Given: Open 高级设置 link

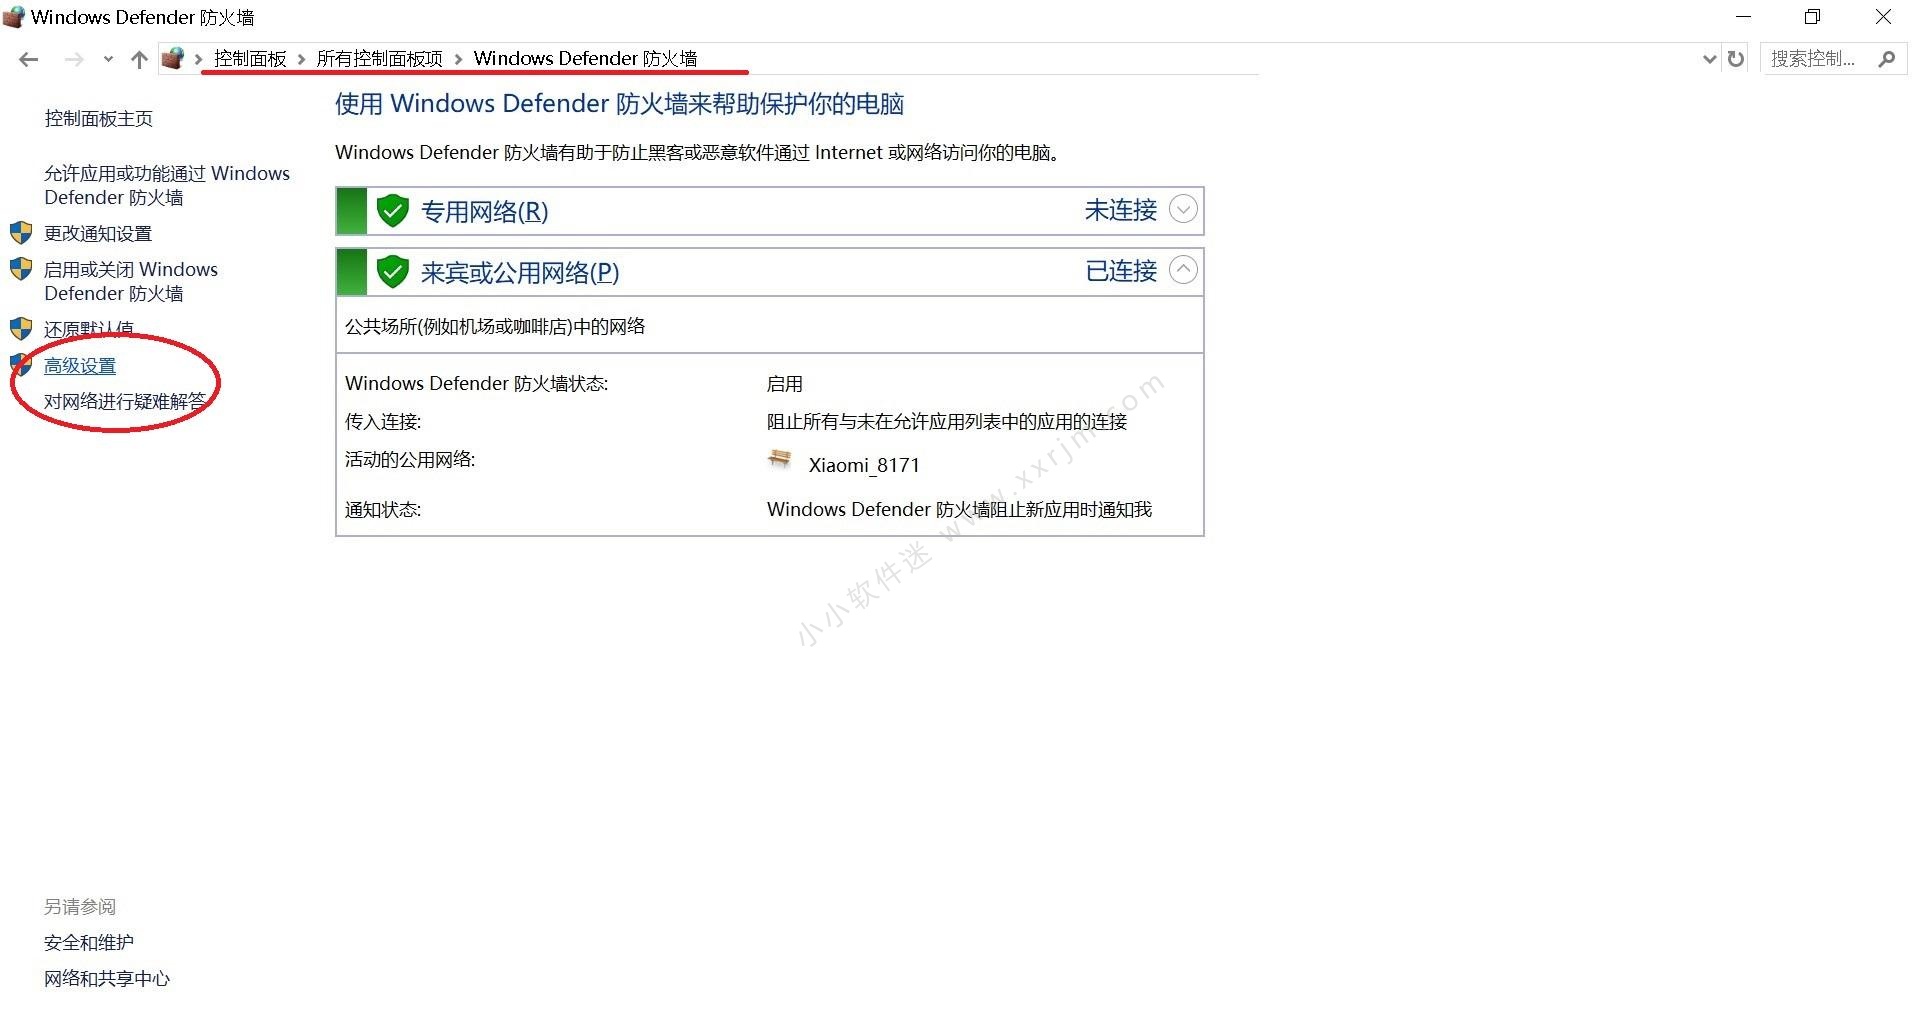Looking at the screenshot, I should (x=80, y=366).
